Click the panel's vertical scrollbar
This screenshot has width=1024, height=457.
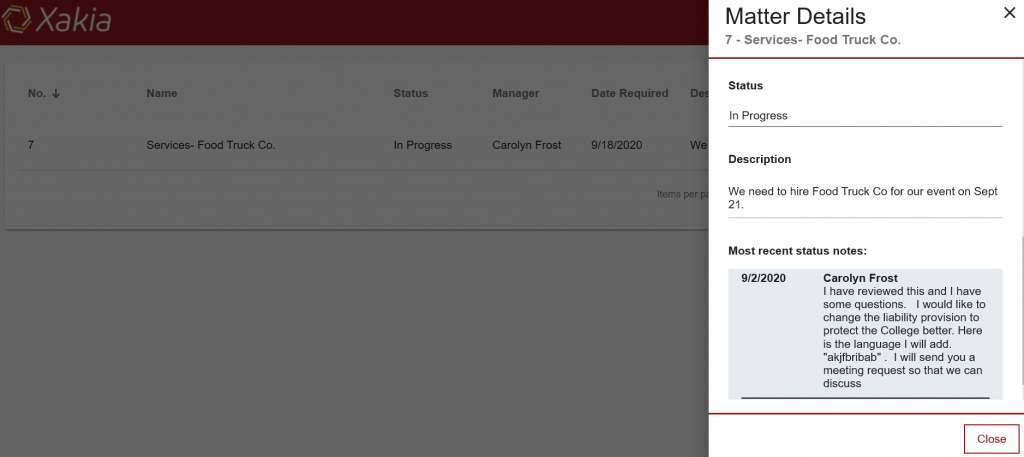1021,311
